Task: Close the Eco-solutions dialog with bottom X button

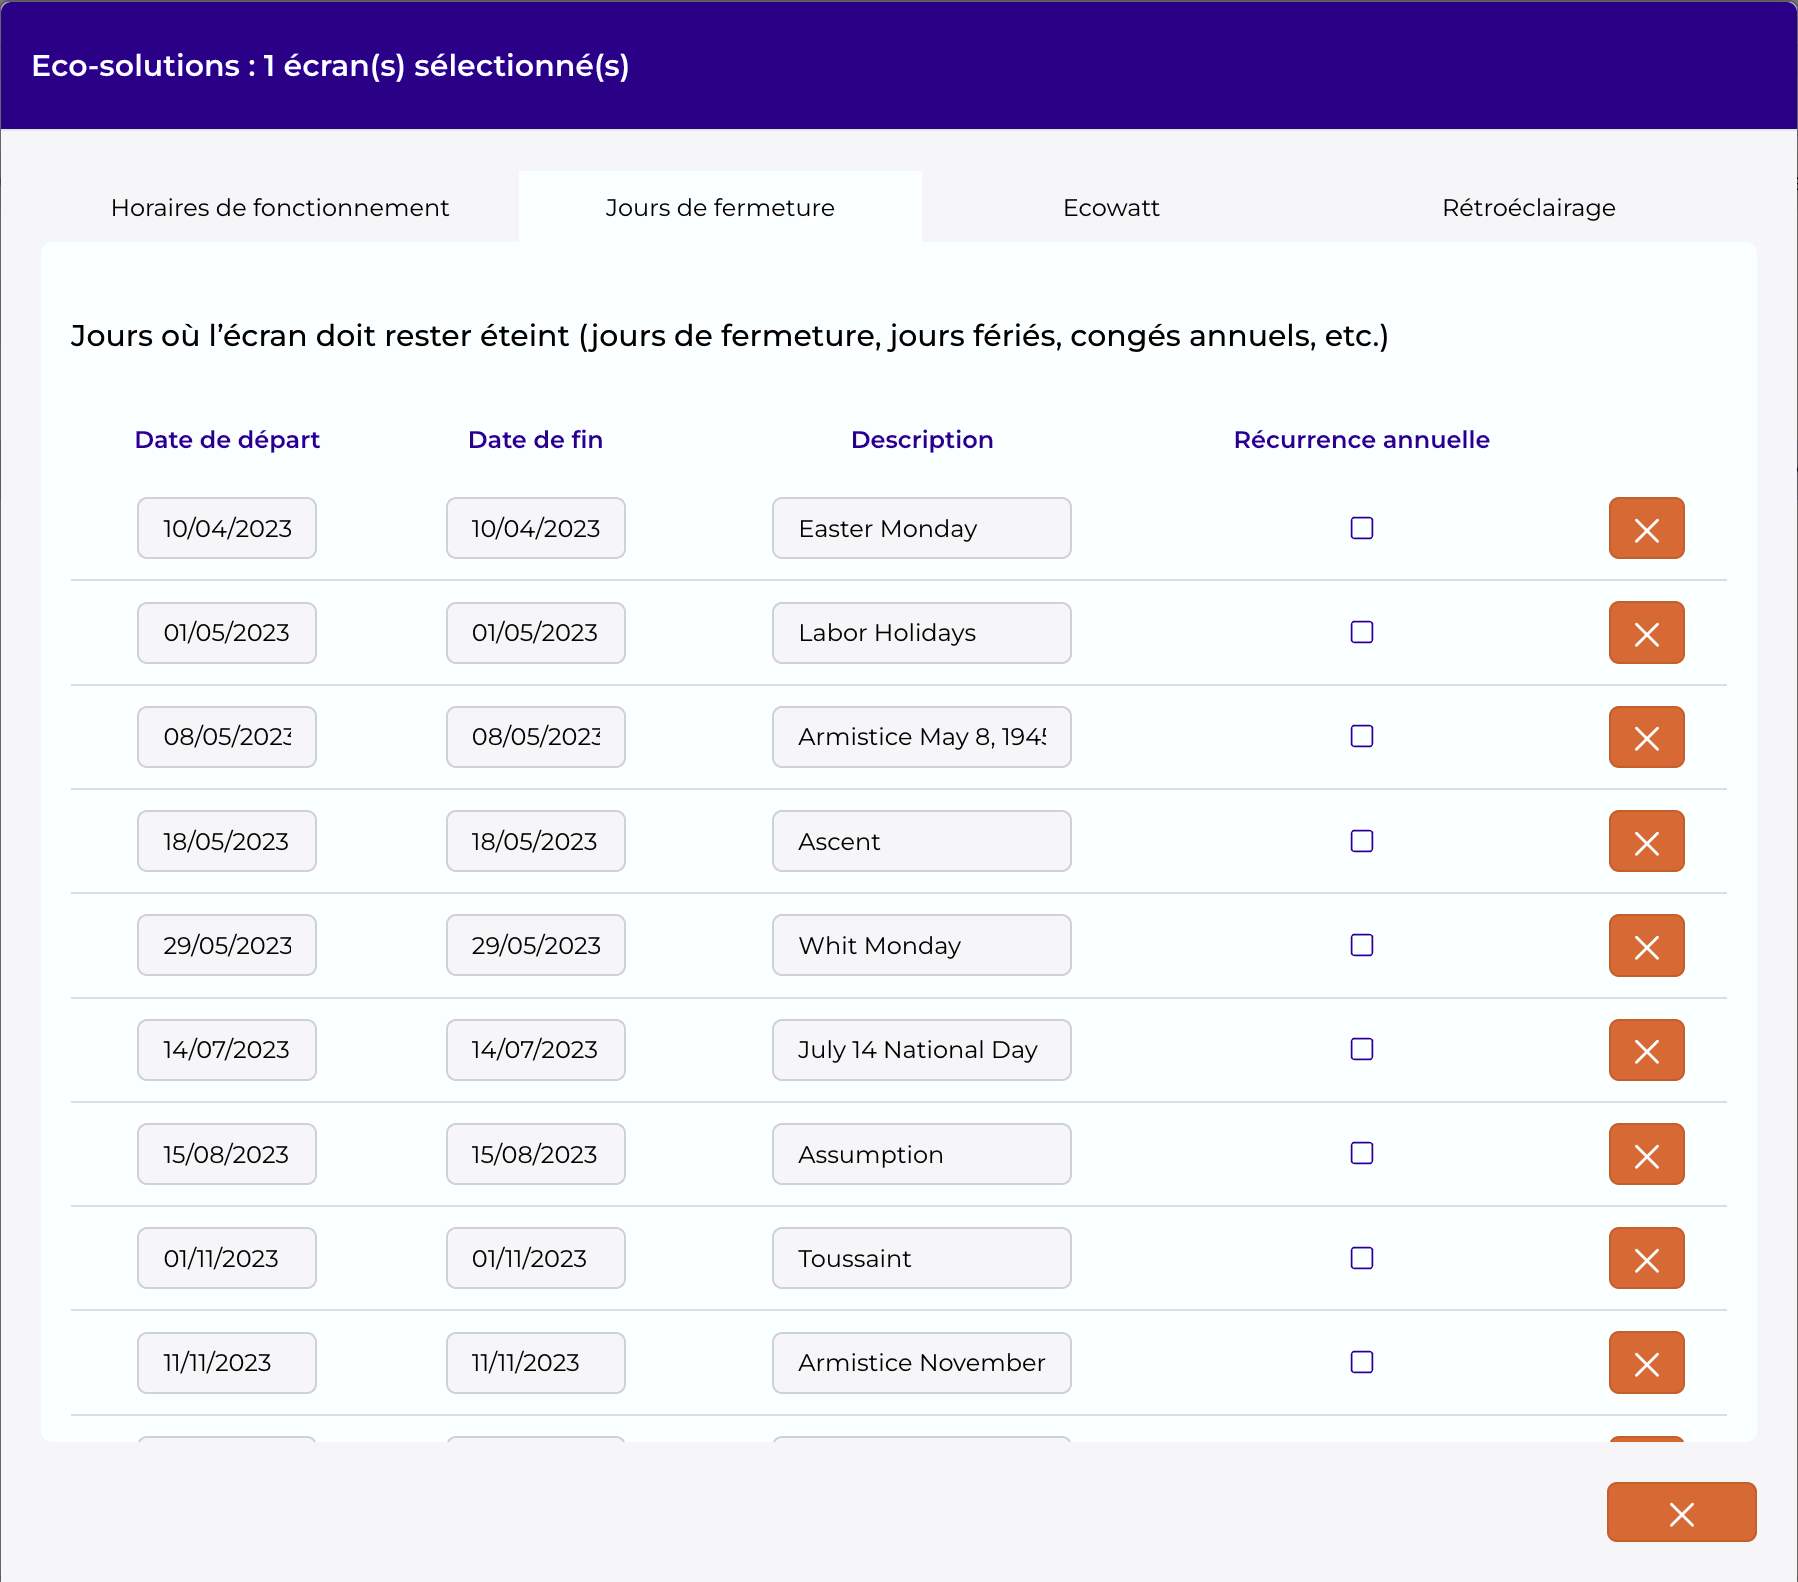Action: click(x=1681, y=1512)
